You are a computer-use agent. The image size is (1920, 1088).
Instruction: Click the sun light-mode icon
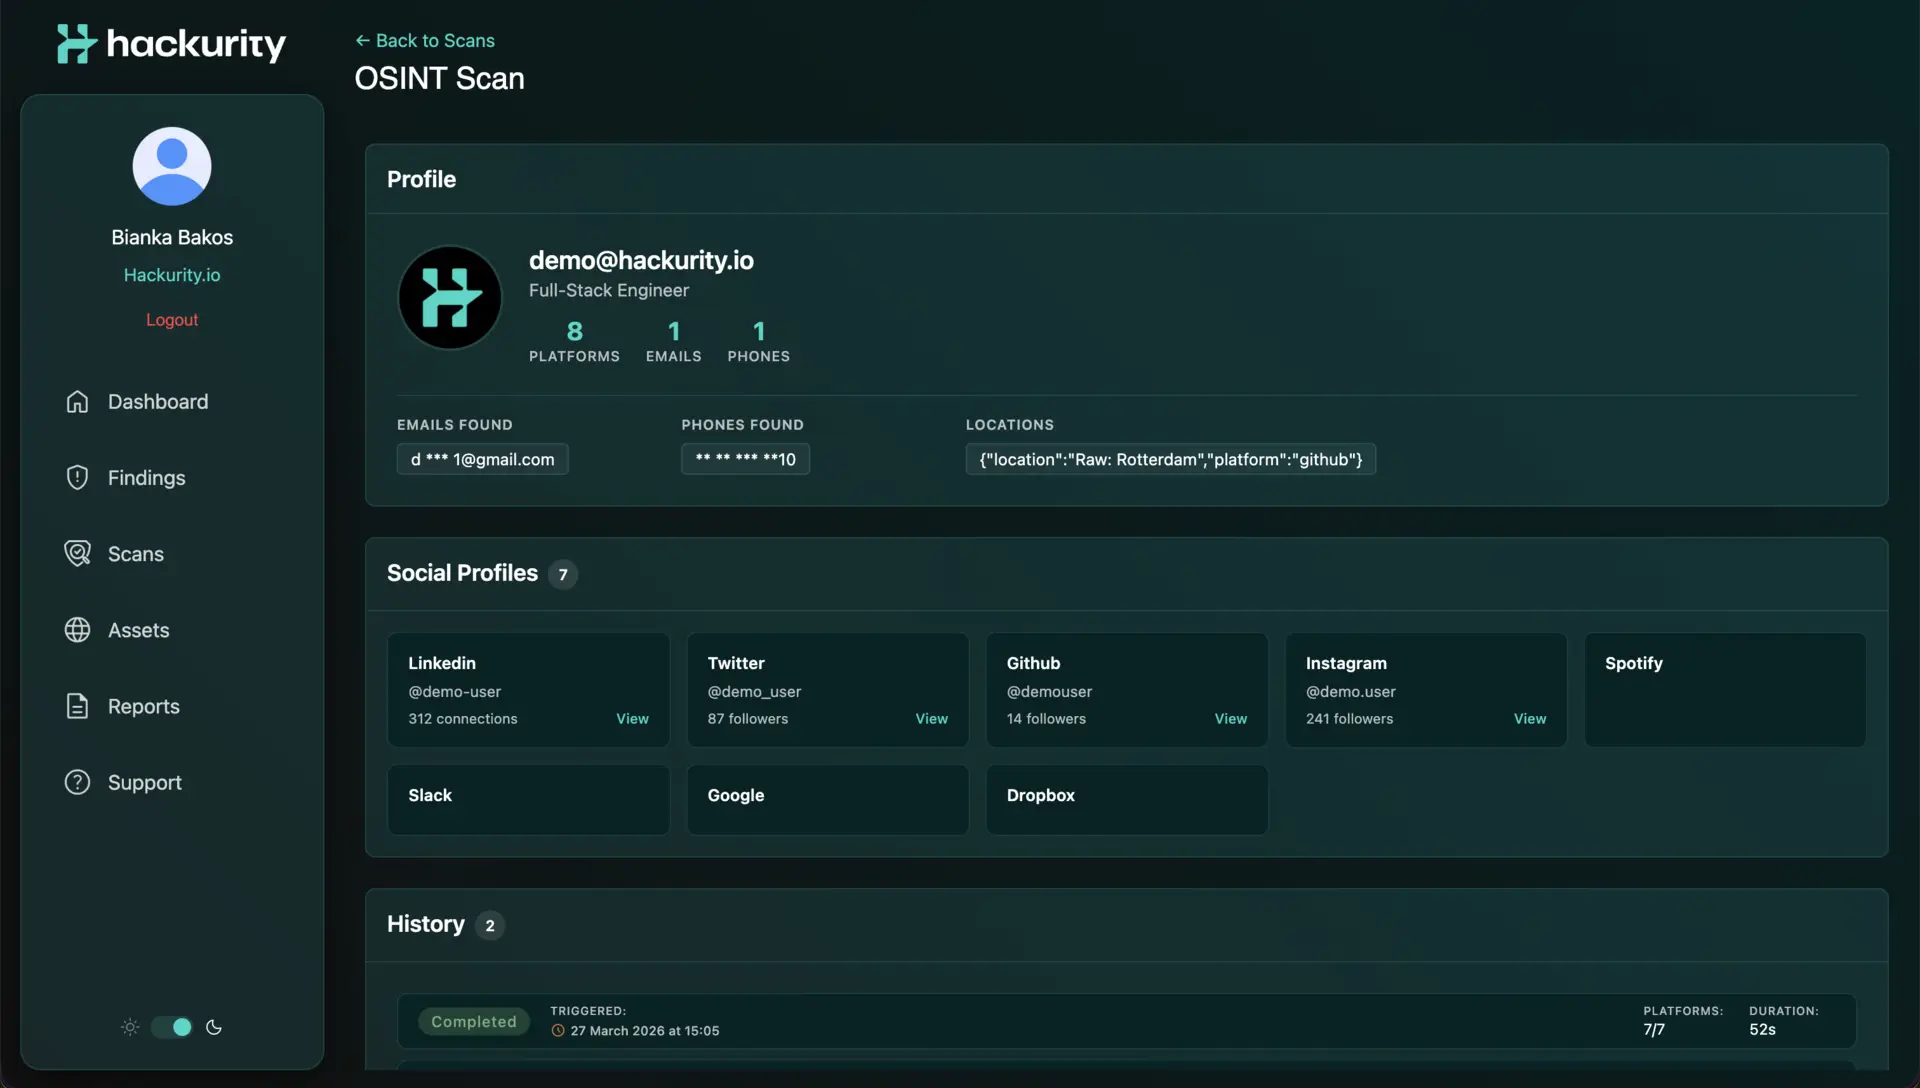coord(130,1027)
